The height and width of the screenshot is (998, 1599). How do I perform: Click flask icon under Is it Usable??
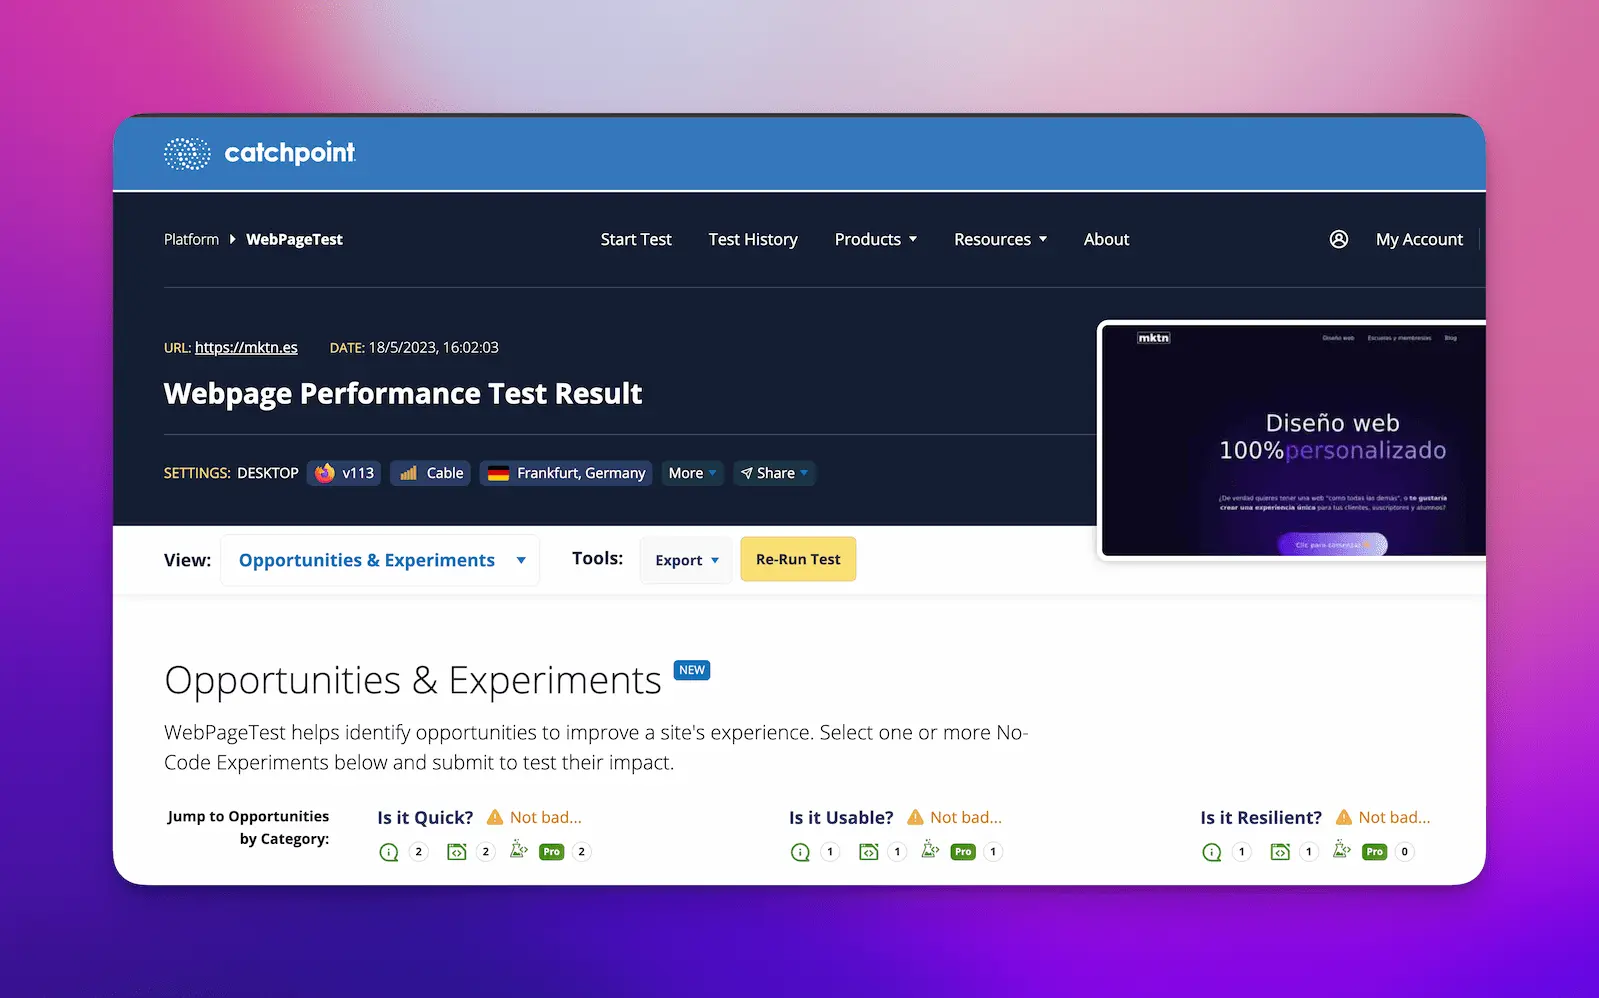[x=930, y=850]
